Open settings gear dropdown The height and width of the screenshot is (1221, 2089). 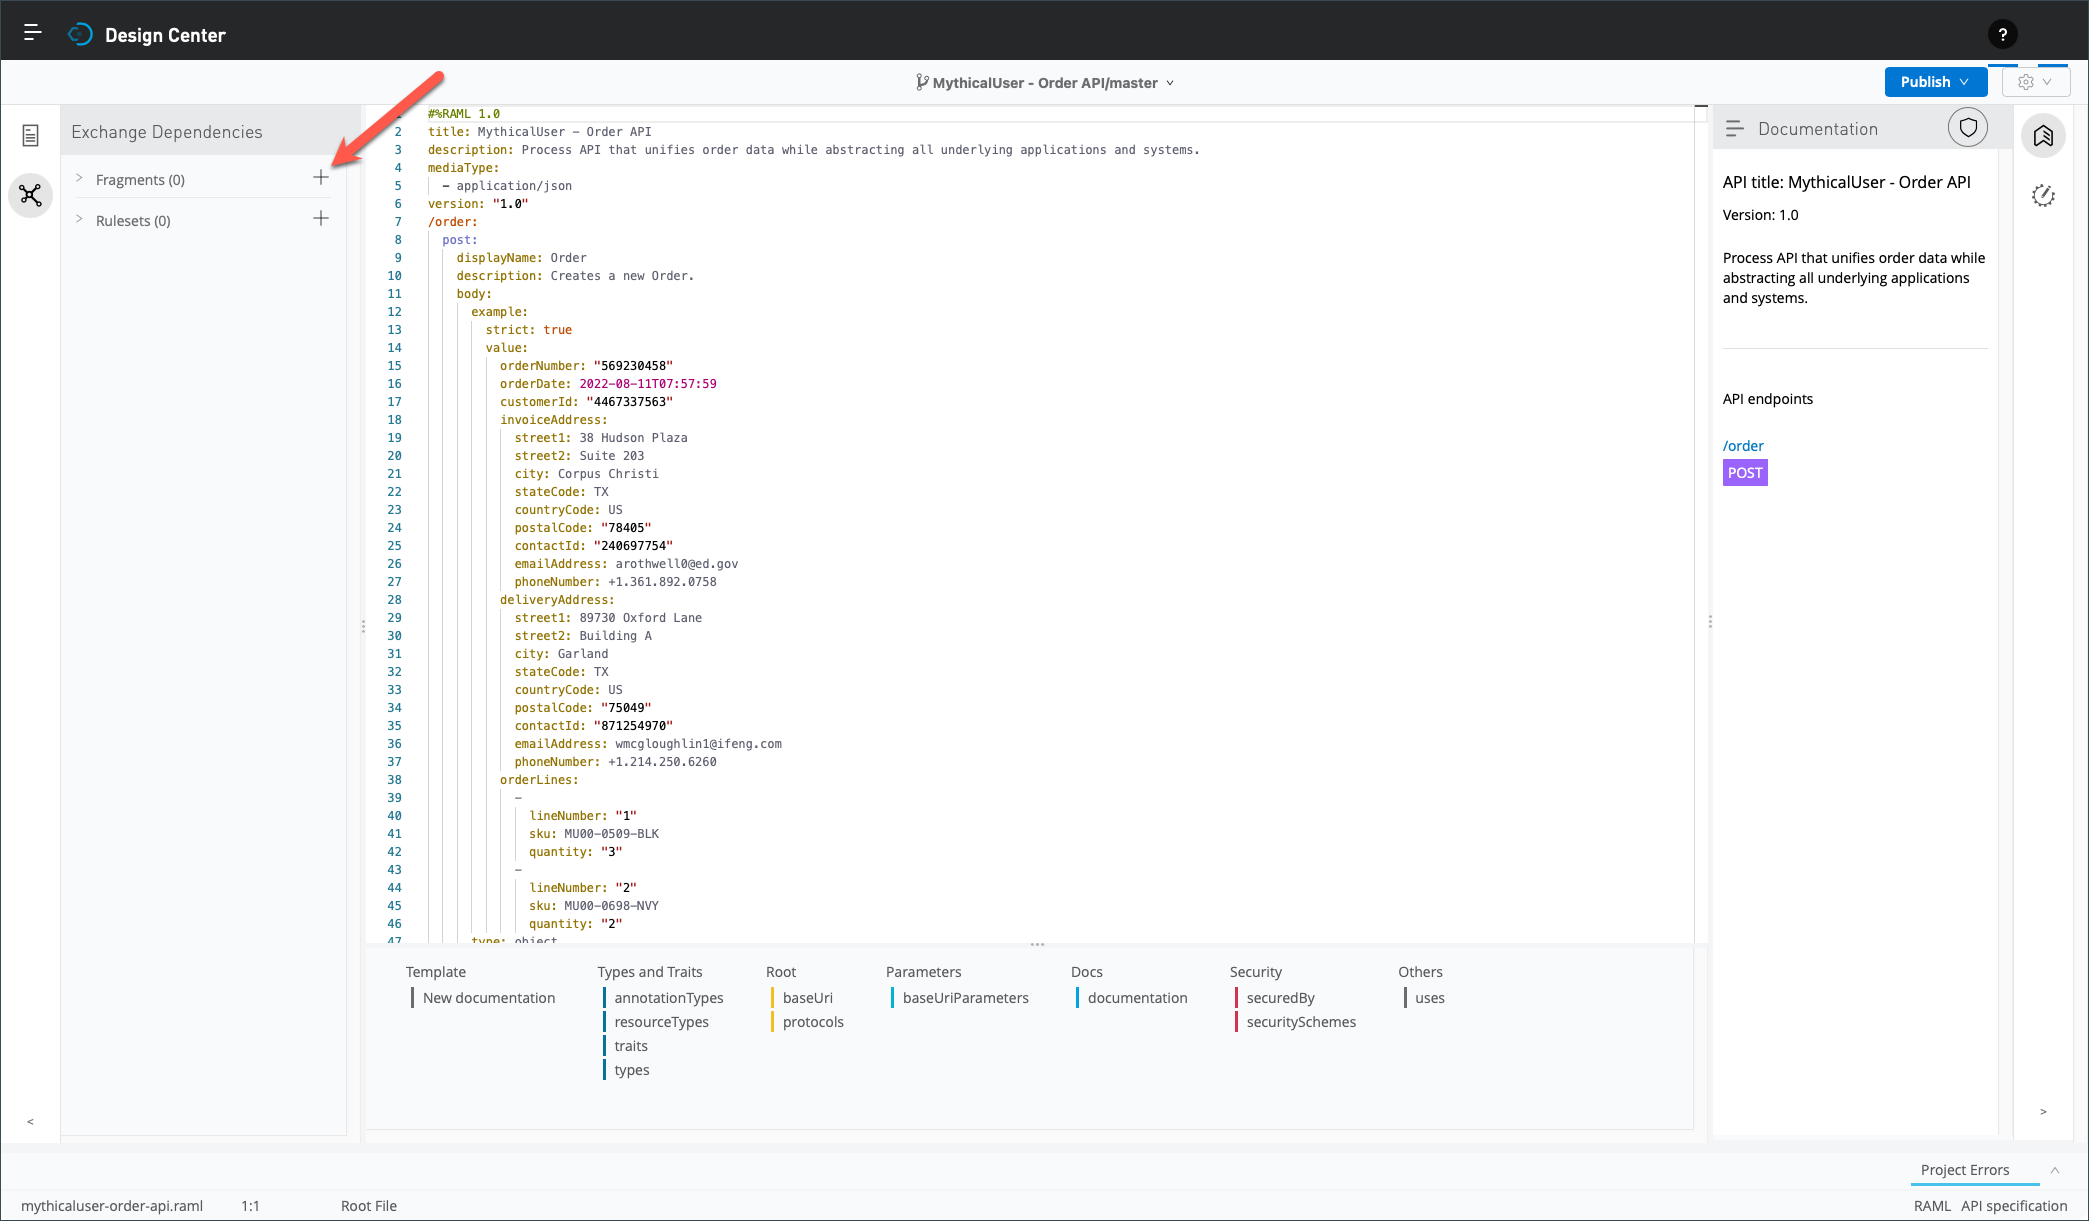click(x=2035, y=82)
